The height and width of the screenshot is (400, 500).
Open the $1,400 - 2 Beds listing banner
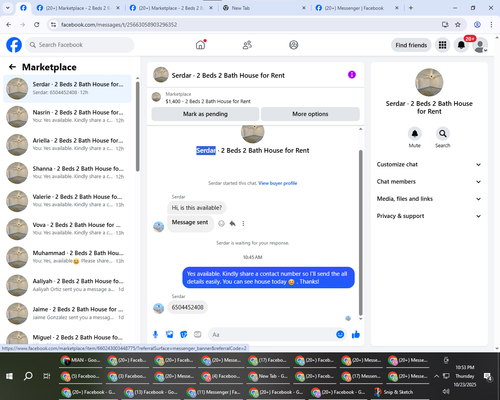(x=256, y=98)
